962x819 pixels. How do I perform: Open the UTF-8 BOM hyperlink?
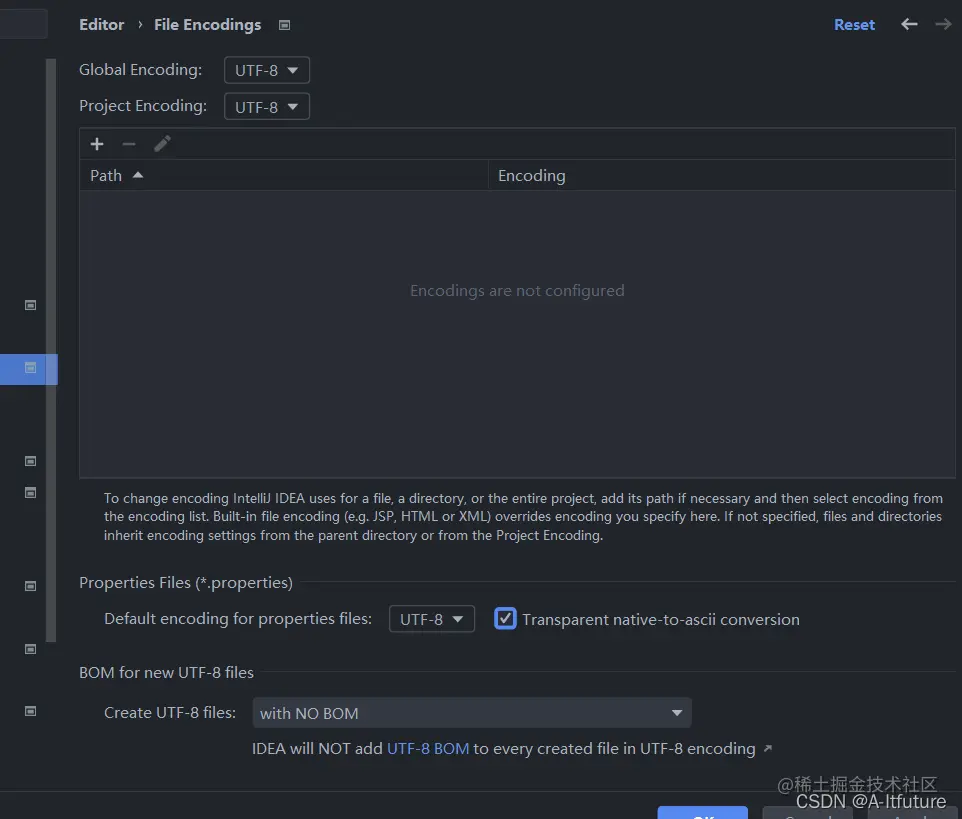pyautogui.click(x=428, y=748)
